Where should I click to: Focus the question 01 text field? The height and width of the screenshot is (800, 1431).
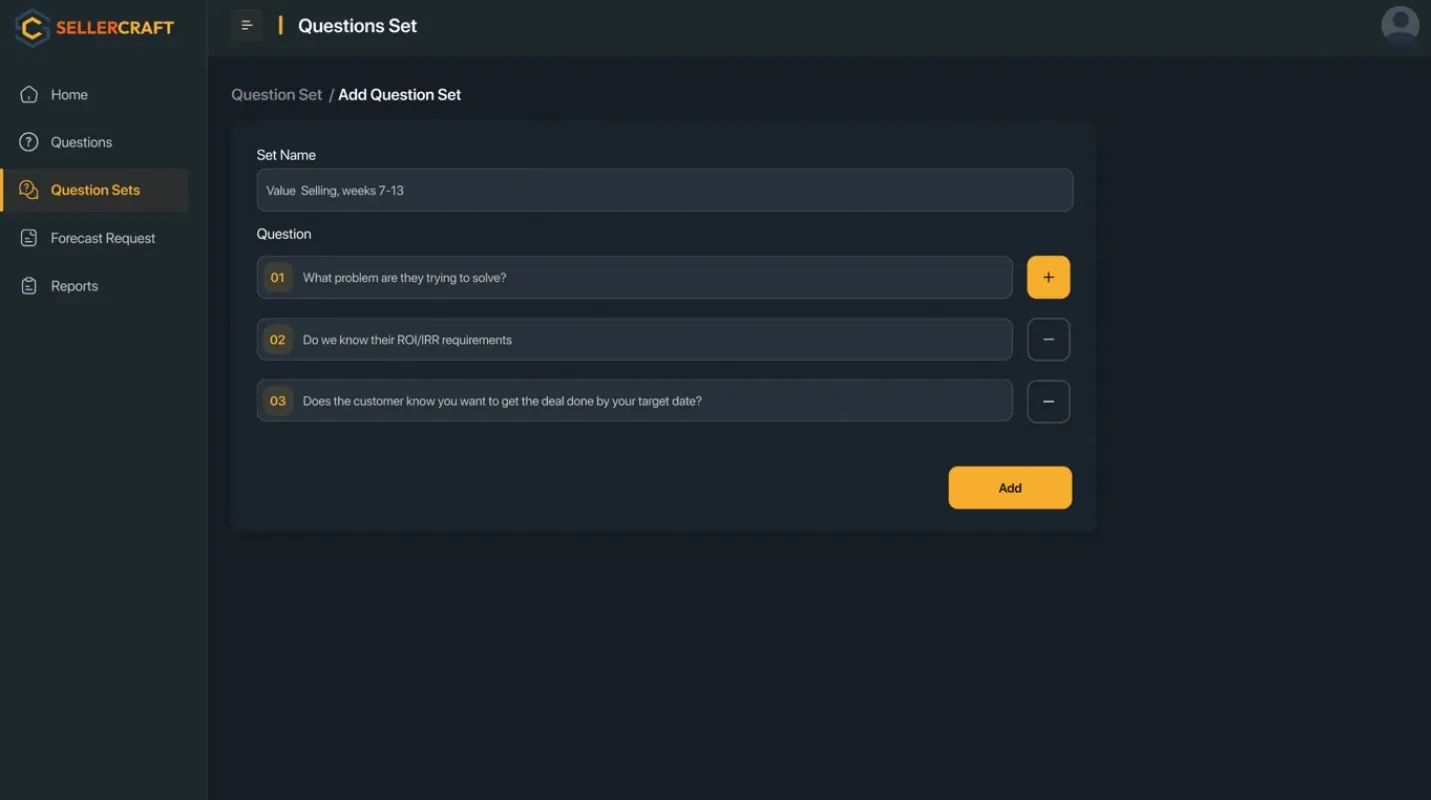[x=650, y=278]
